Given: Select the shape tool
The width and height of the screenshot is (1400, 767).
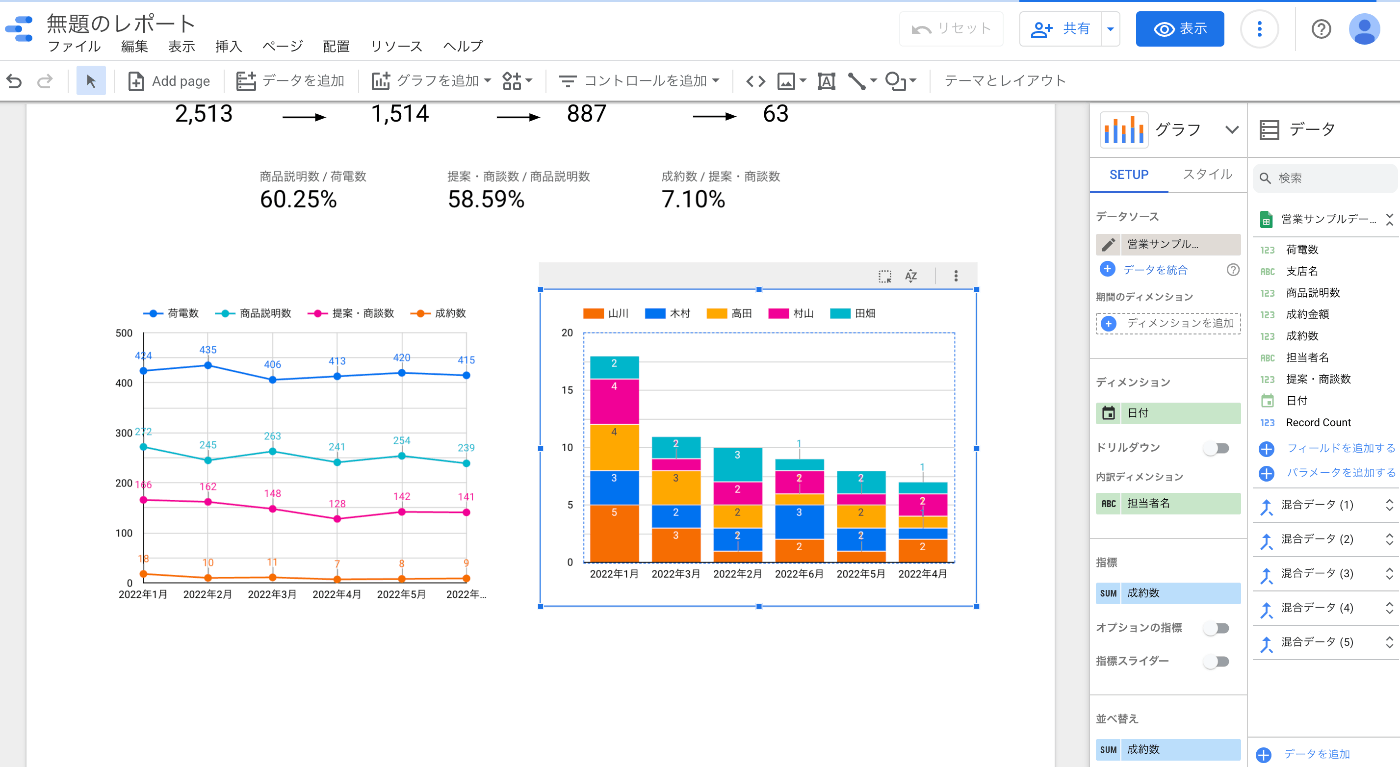Looking at the screenshot, I should coord(900,81).
